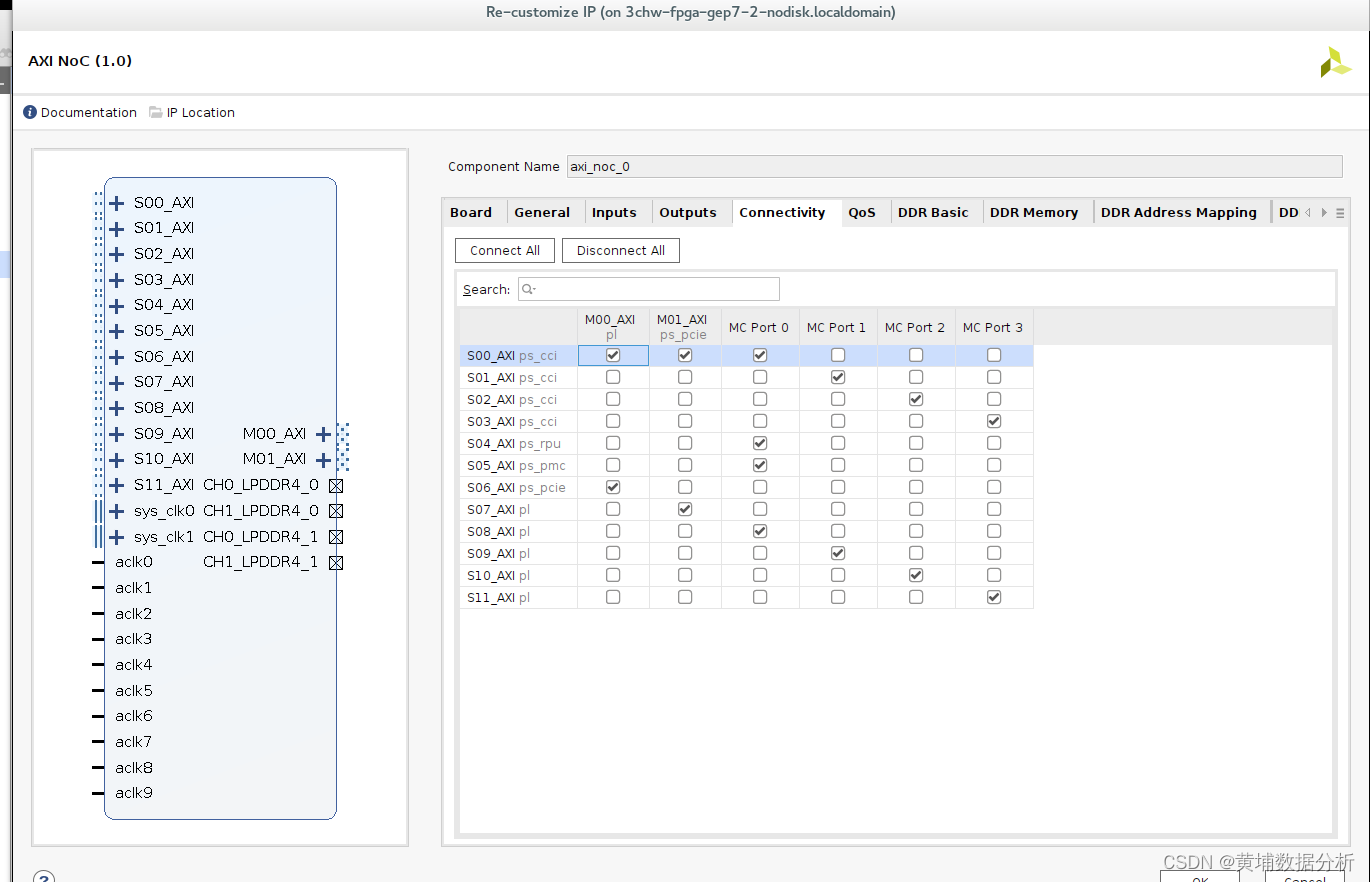Click the Documentation info icon

tap(30, 112)
